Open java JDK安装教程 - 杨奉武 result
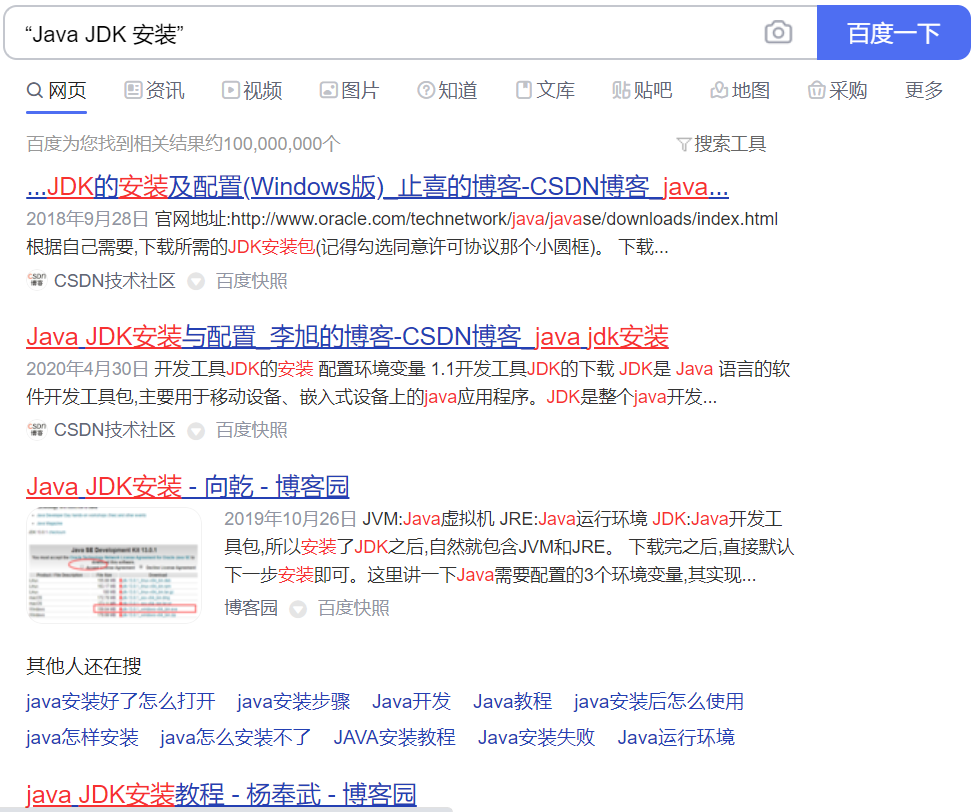The width and height of the screenshot is (973, 812). coord(221,795)
